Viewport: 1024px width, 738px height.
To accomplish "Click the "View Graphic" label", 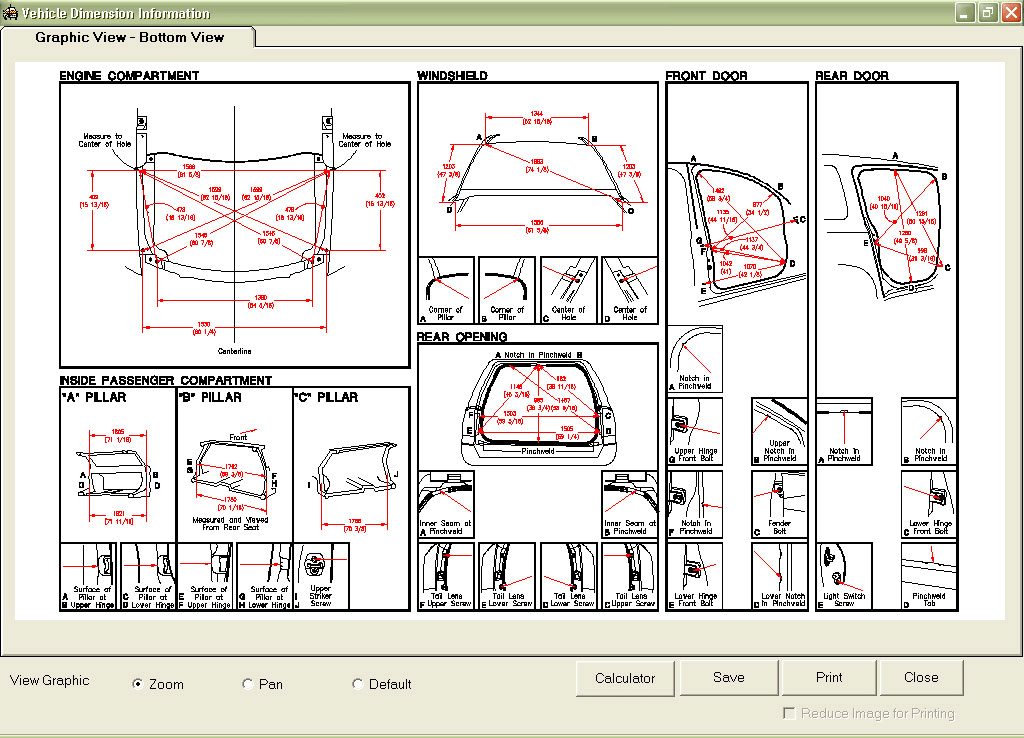I will click(x=50, y=681).
